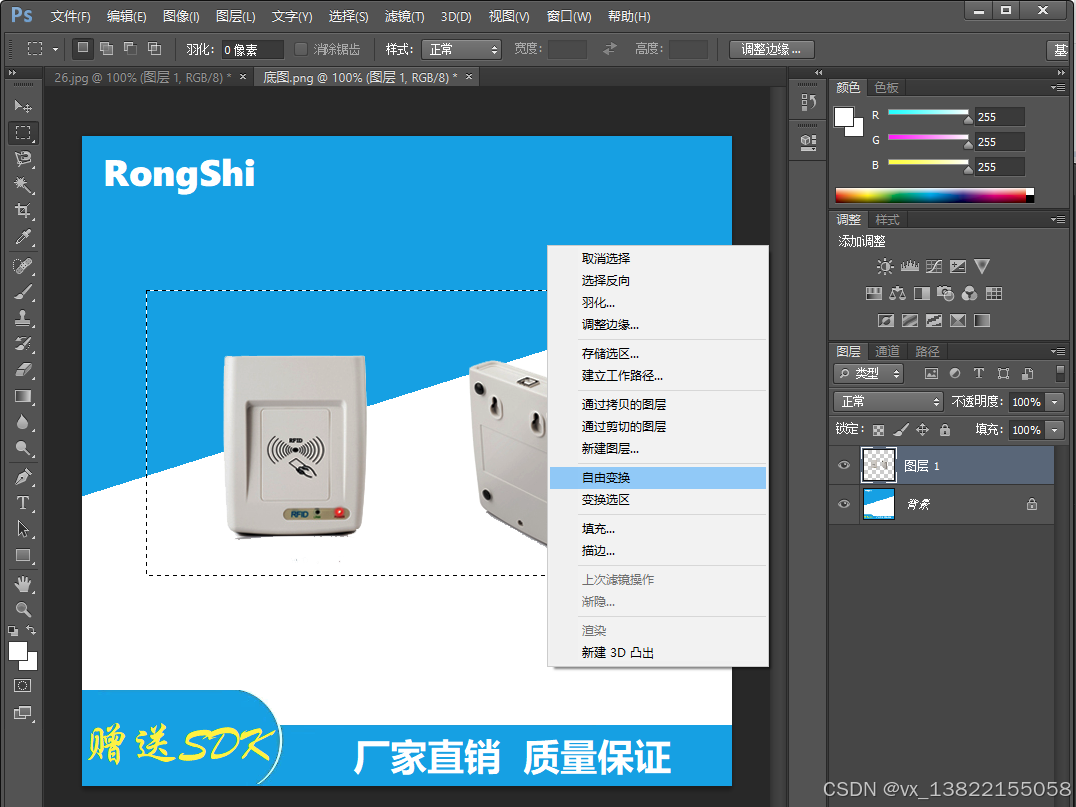This screenshot has height=807, width=1076.
Task: Adjust the R color slider
Action: (x=928, y=113)
